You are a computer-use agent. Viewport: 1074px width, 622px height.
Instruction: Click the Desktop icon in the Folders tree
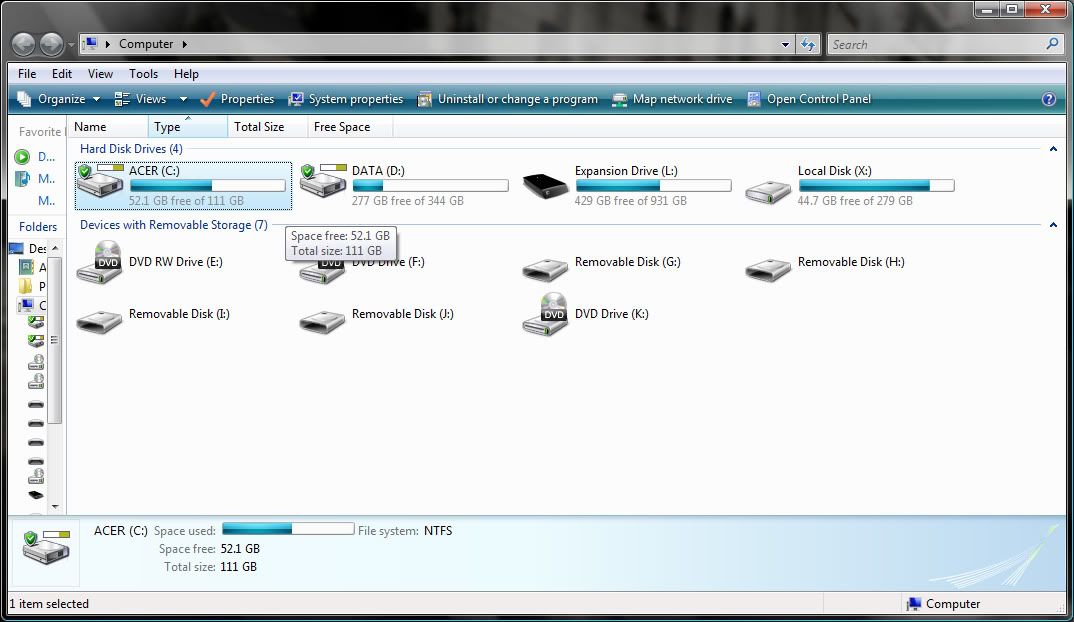(16, 248)
